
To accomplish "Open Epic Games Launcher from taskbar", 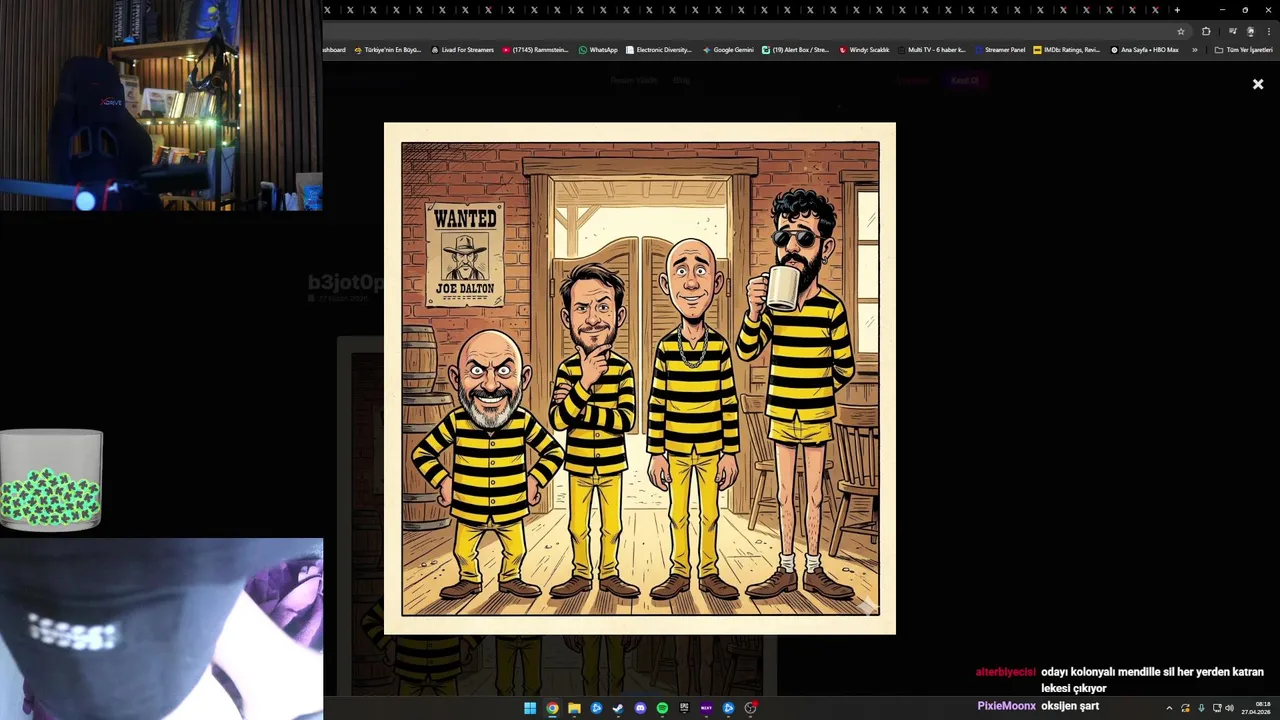I will click(684, 708).
